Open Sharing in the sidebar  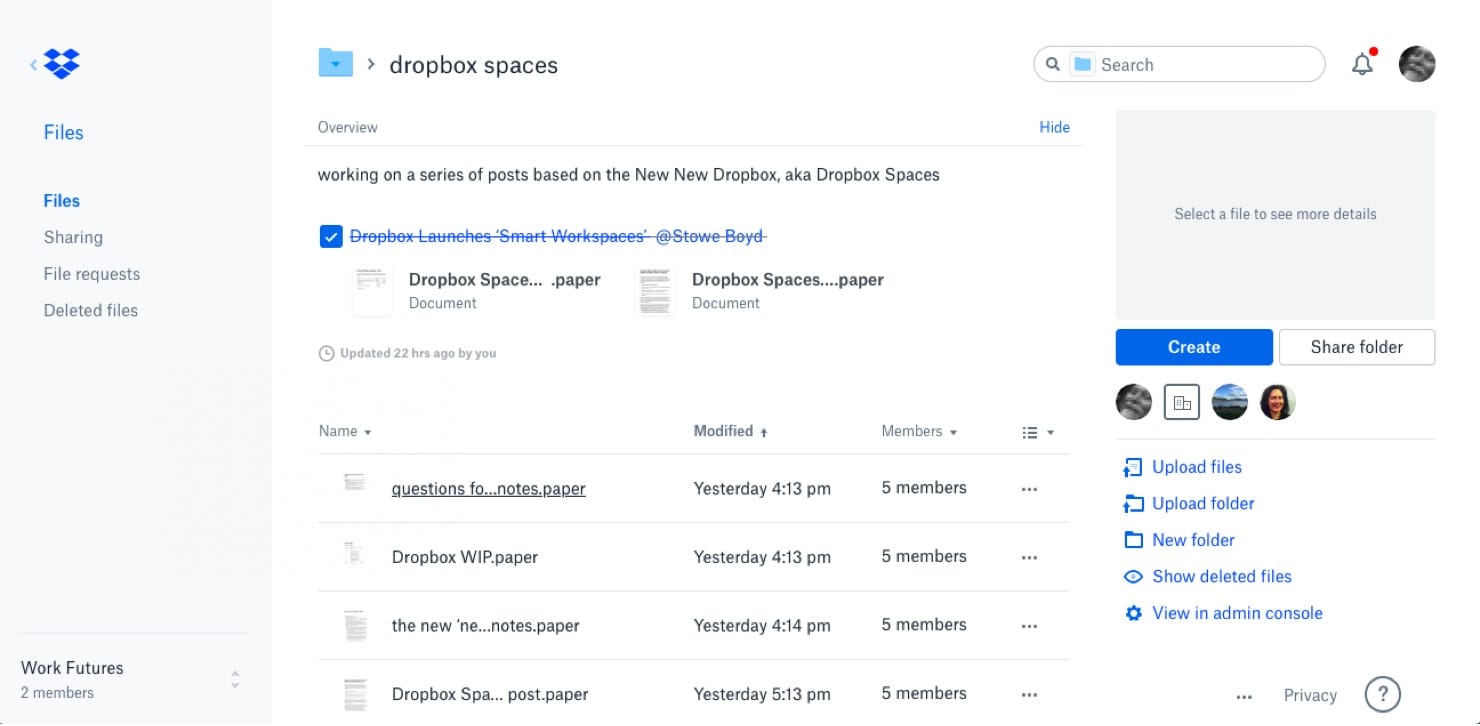click(73, 237)
